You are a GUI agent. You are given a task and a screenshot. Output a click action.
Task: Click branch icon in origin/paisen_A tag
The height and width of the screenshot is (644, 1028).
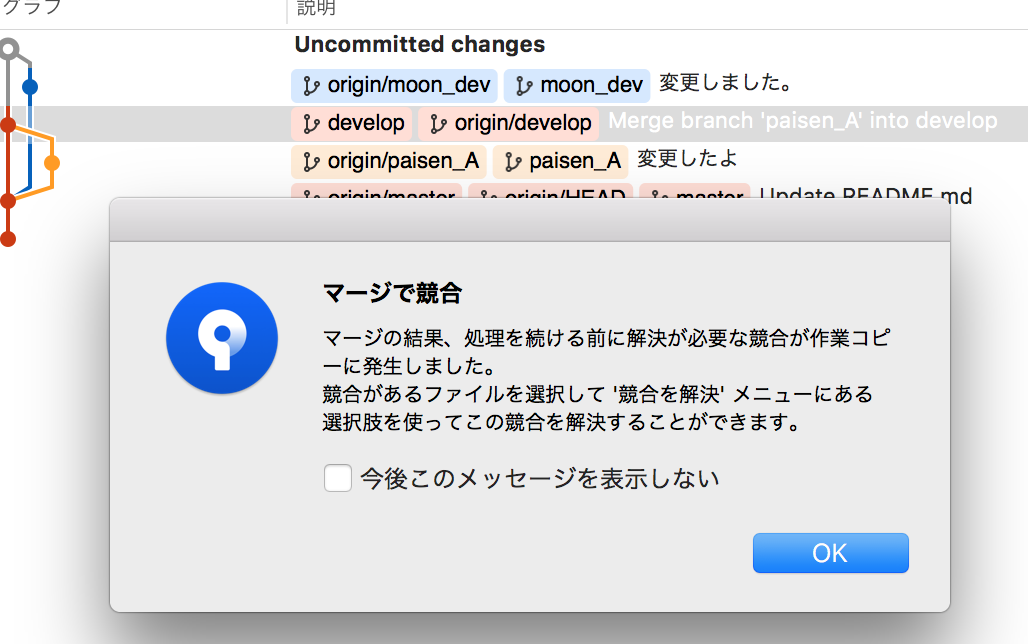point(311,162)
